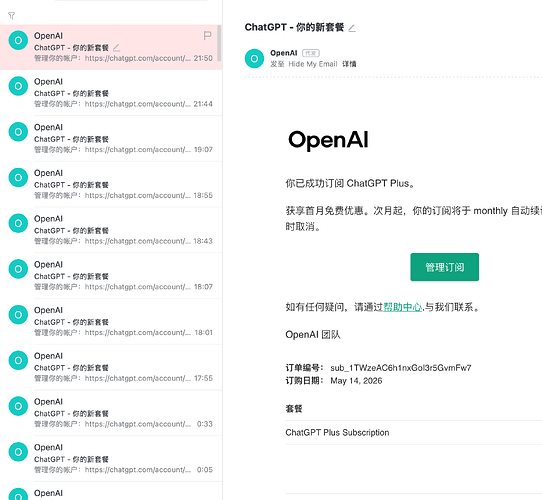Open the email received at 18:55

[111, 184]
